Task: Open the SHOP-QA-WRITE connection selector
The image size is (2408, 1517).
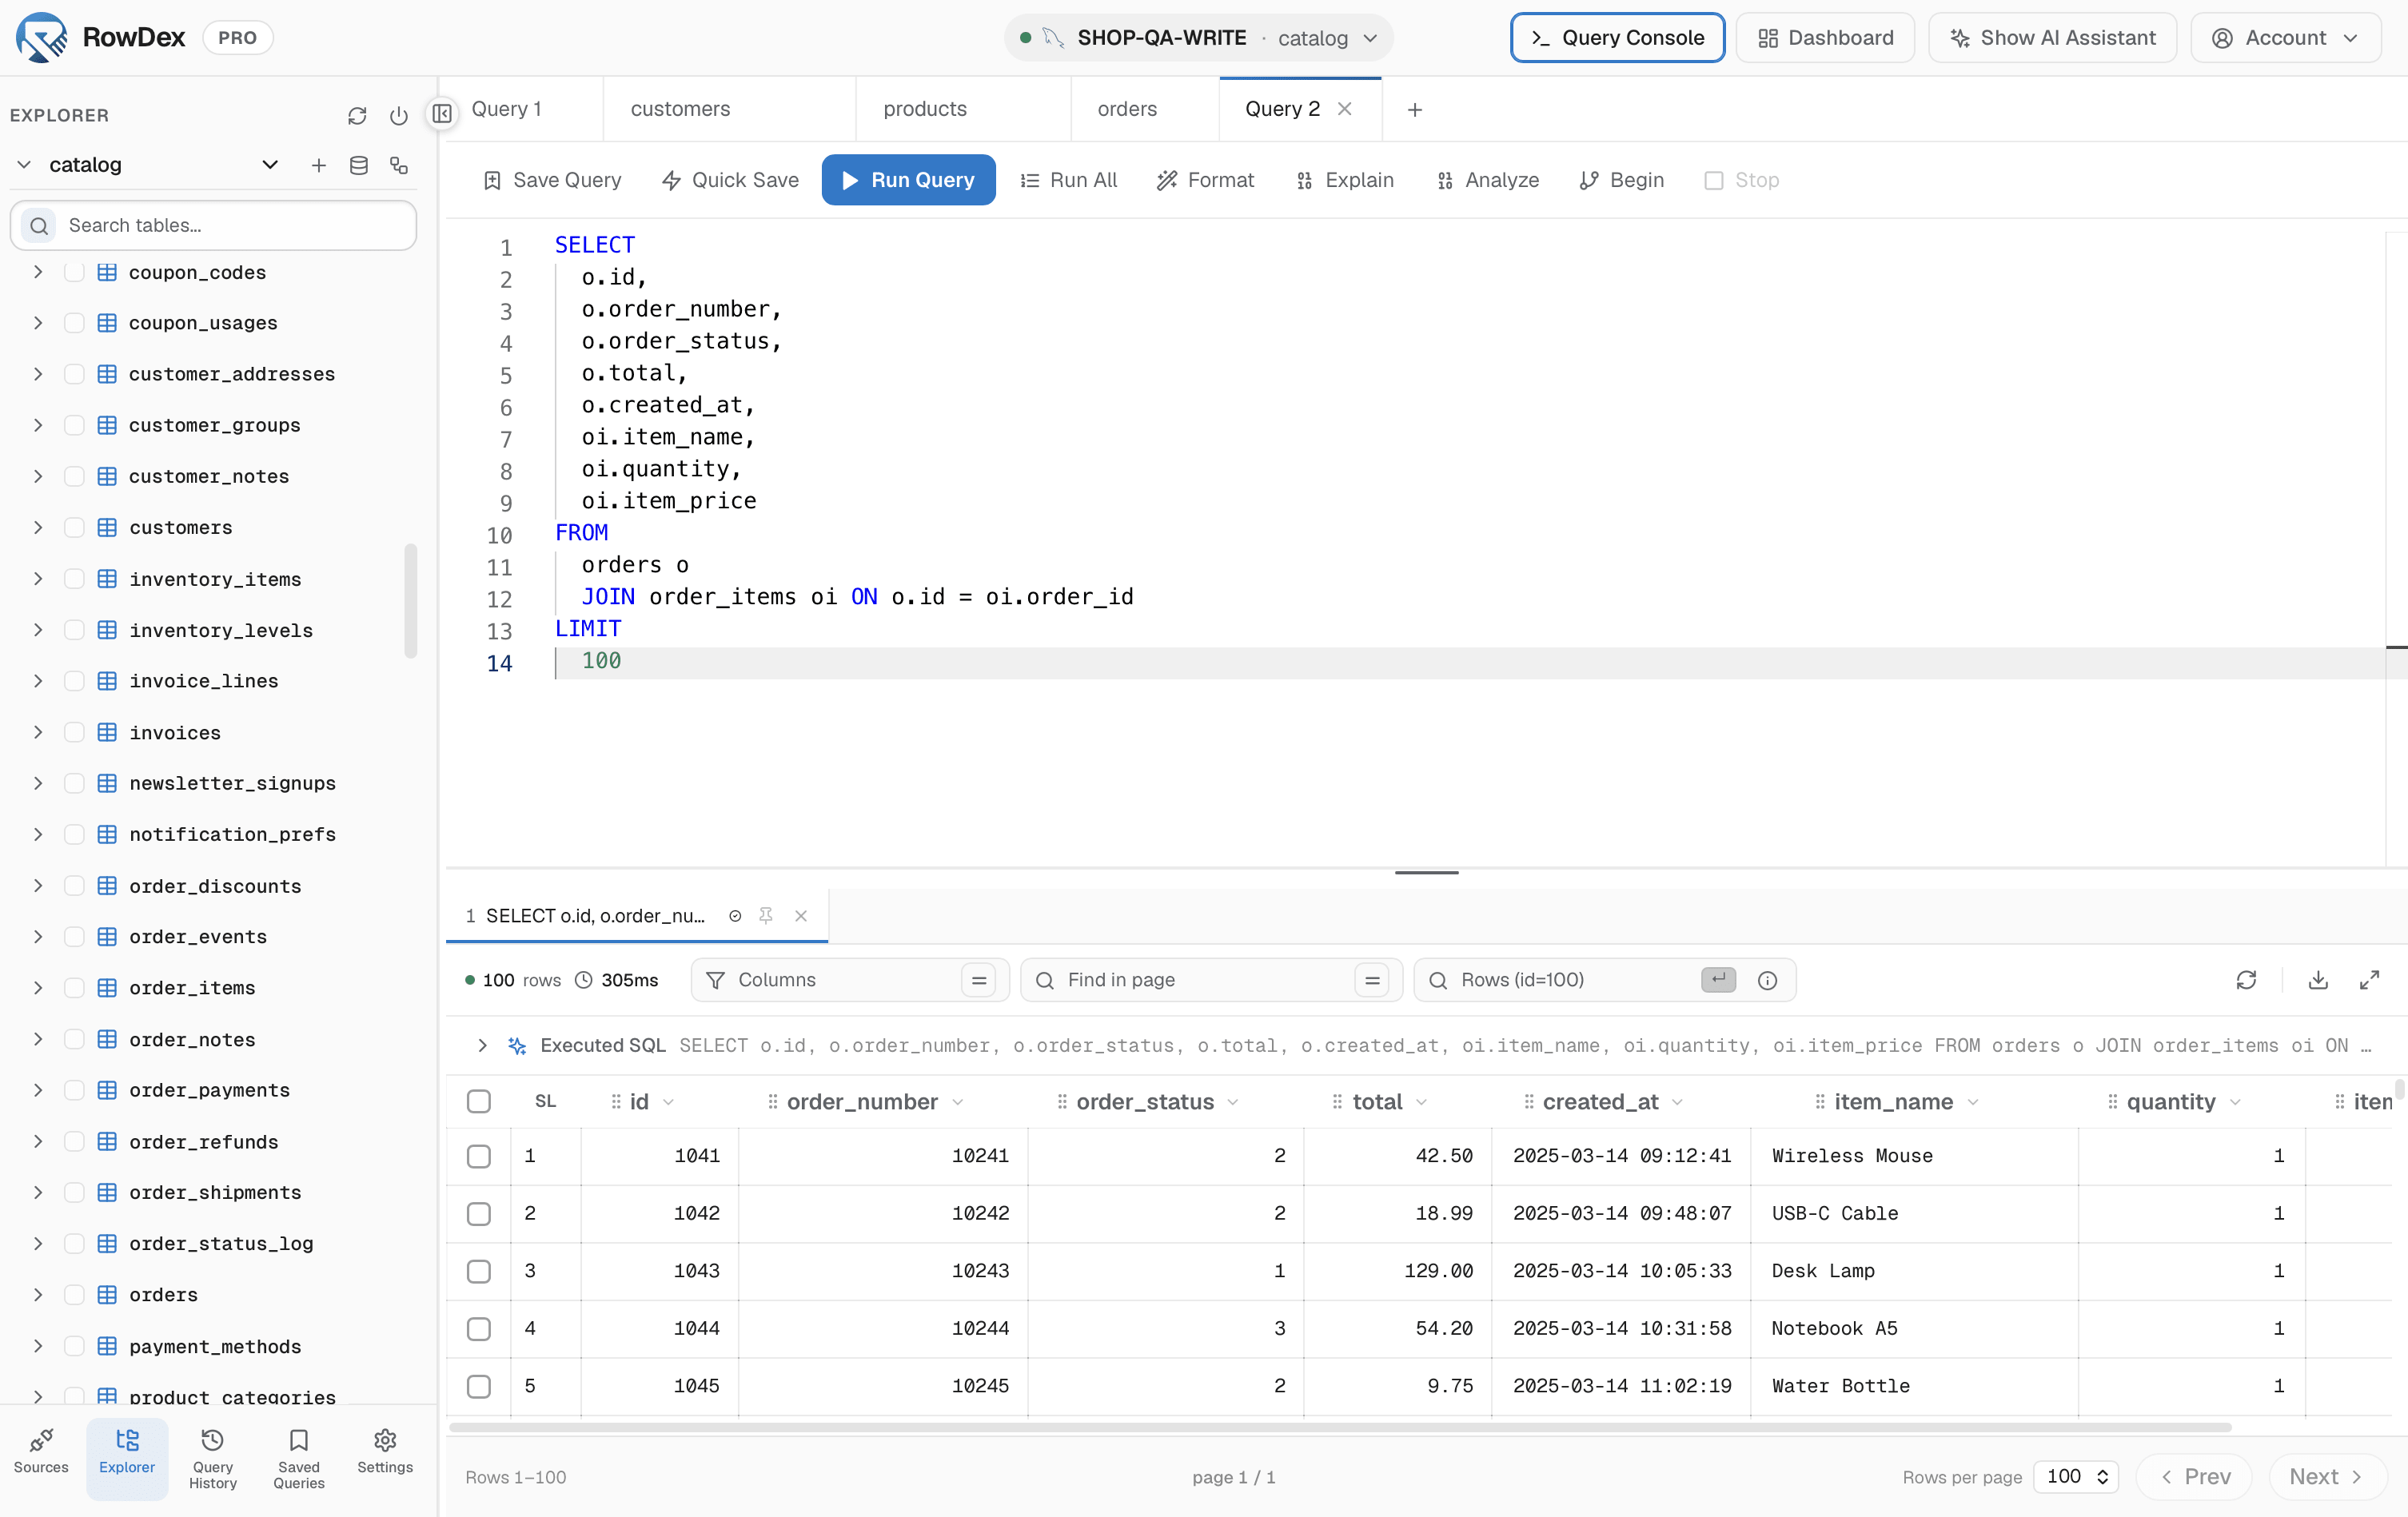Action: [1198, 38]
